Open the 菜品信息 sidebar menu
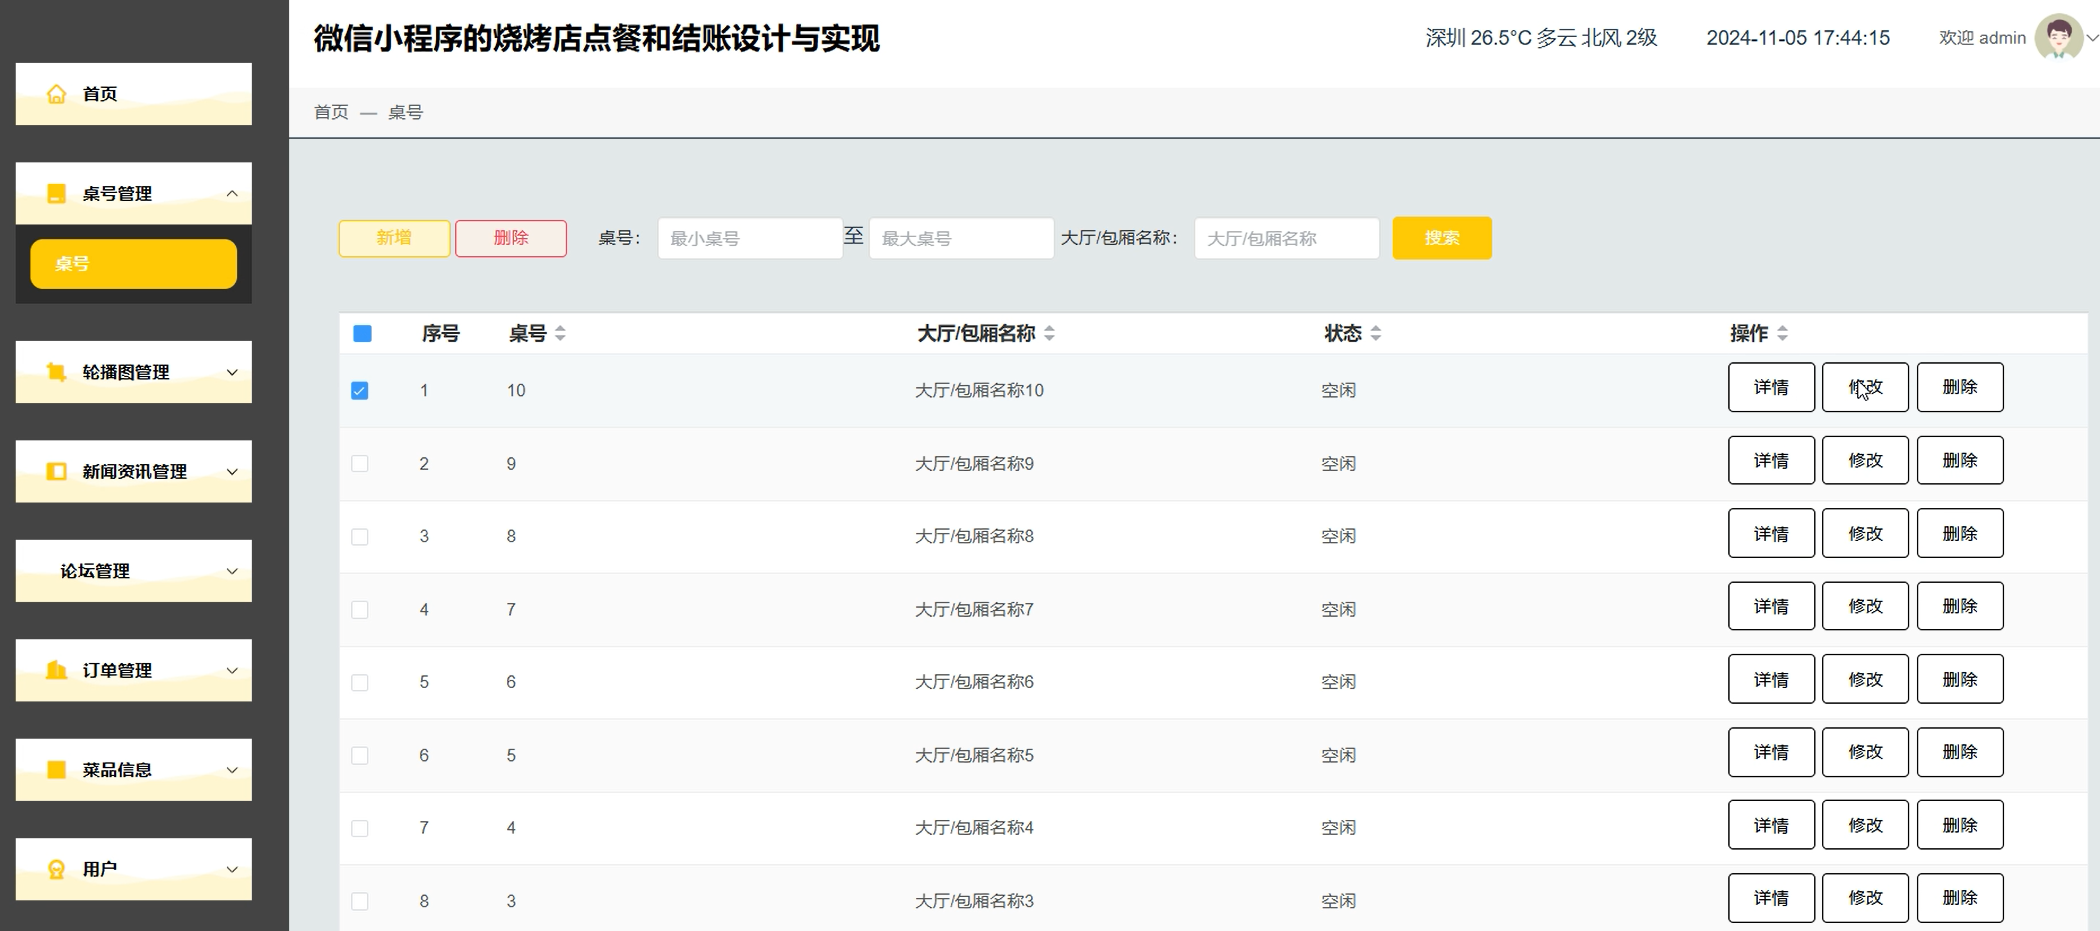The width and height of the screenshot is (2100, 931). [x=134, y=769]
